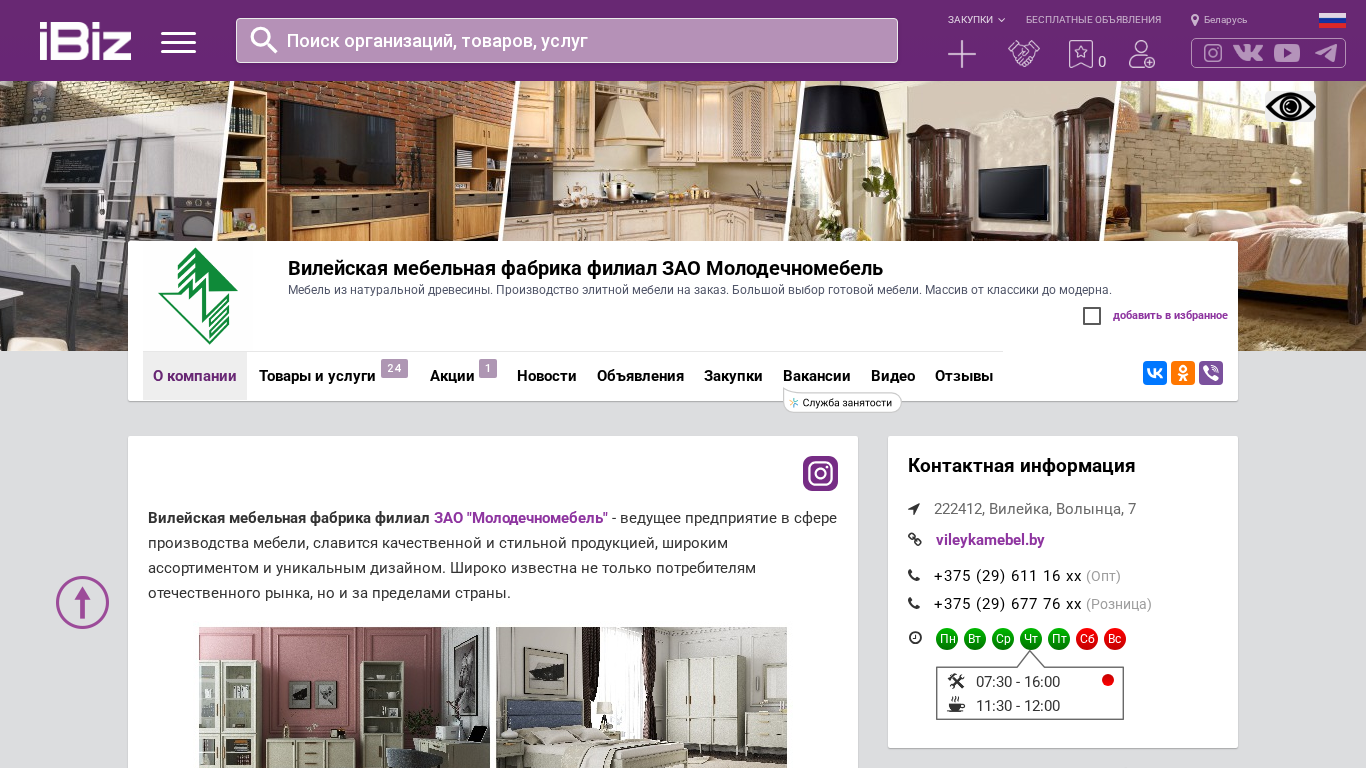
Task: Click the plus add icon in header
Action: [962, 54]
